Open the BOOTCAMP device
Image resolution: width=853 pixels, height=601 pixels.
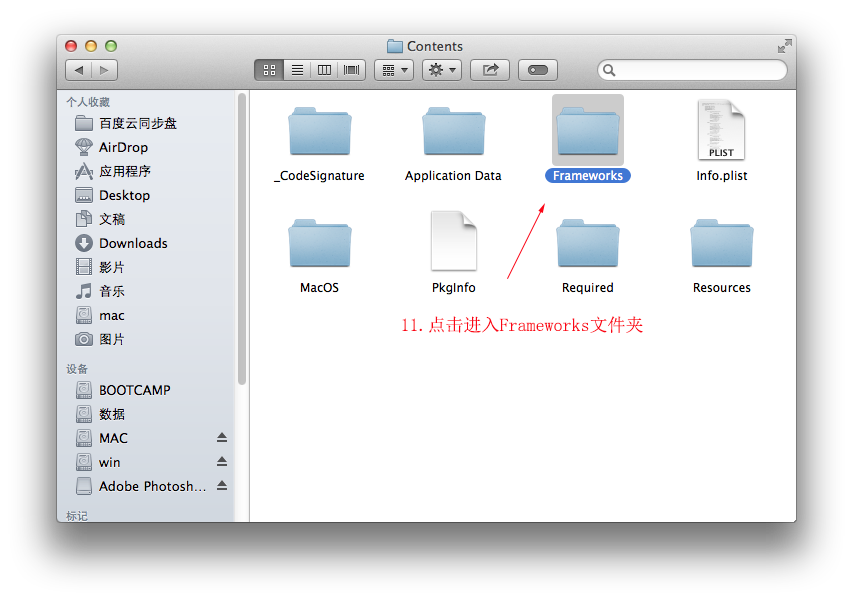pyautogui.click(x=147, y=390)
